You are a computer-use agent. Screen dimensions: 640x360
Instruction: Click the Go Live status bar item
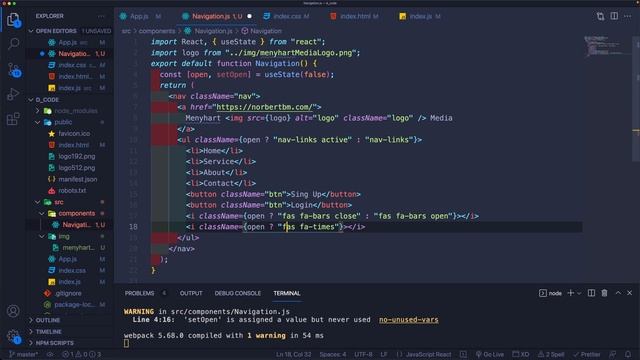tap(489, 354)
